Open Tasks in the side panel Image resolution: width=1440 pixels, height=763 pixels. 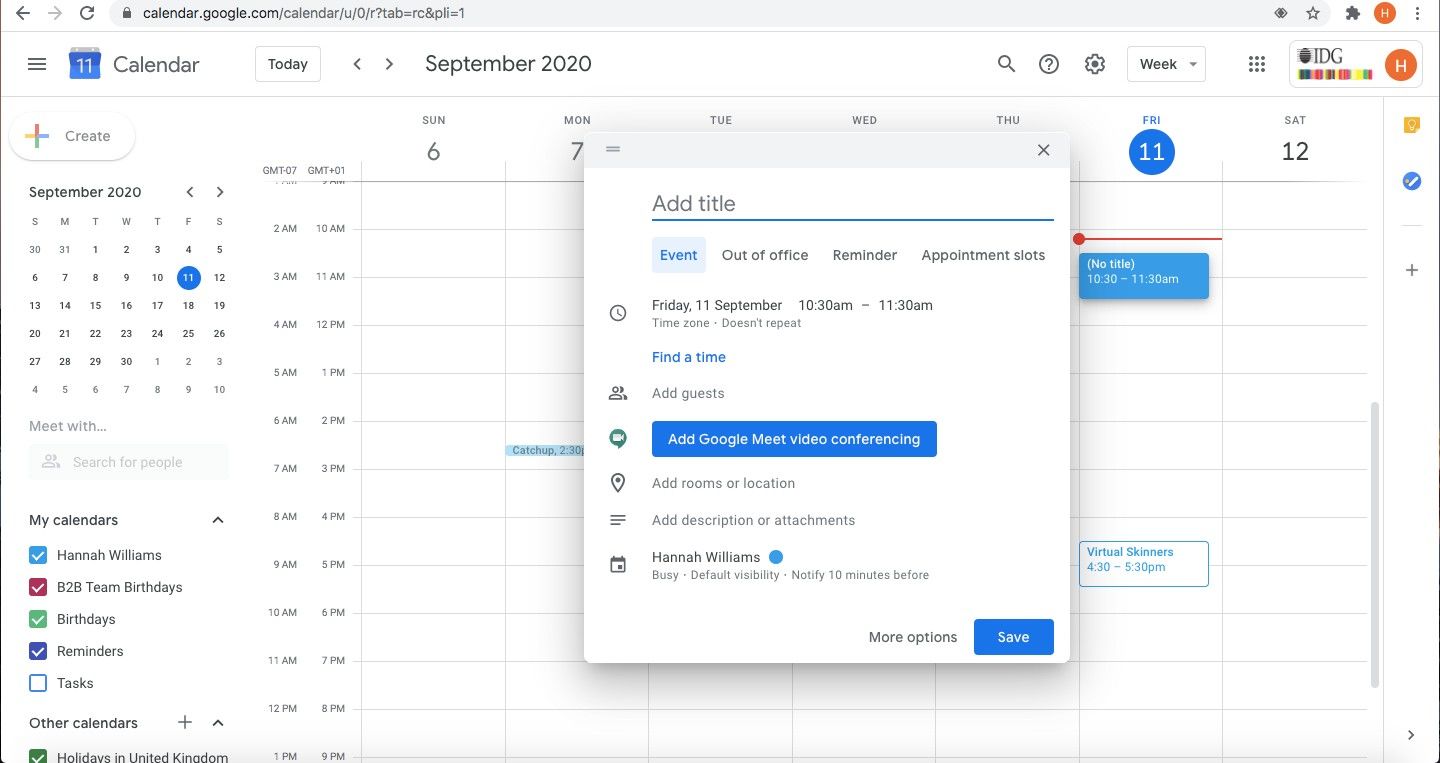1411,181
